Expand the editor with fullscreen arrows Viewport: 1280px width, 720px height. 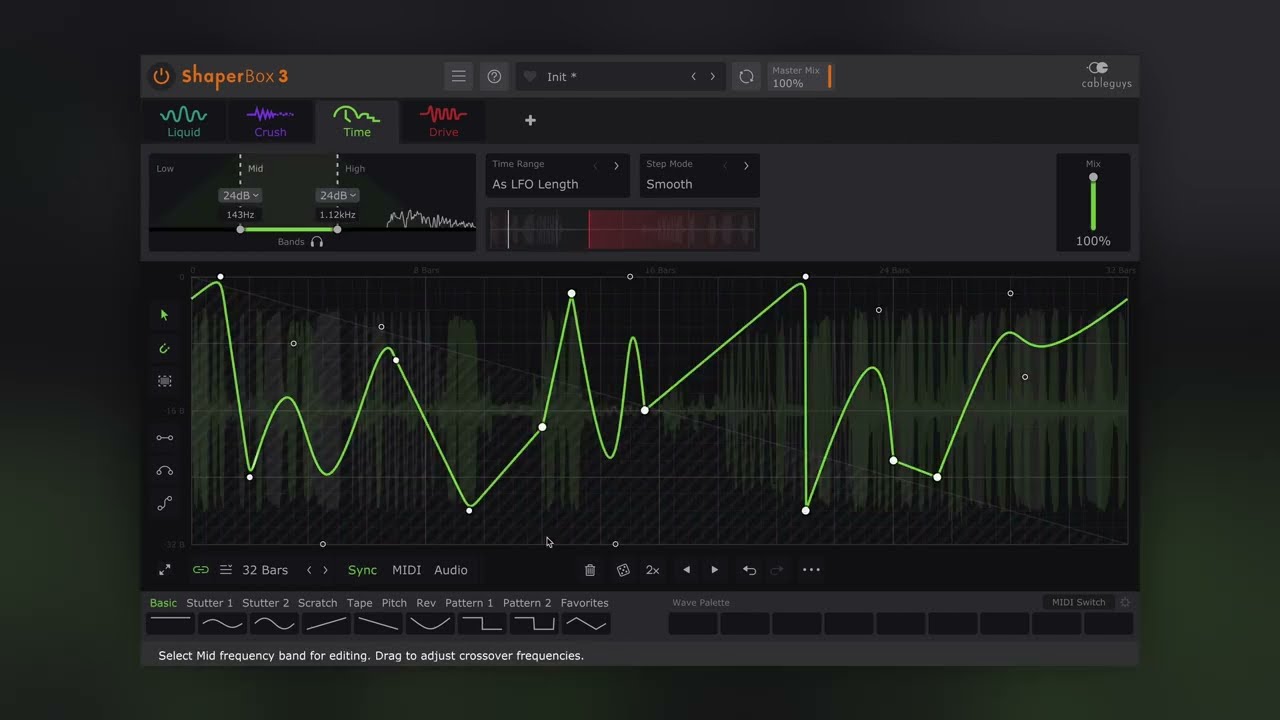[165, 570]
